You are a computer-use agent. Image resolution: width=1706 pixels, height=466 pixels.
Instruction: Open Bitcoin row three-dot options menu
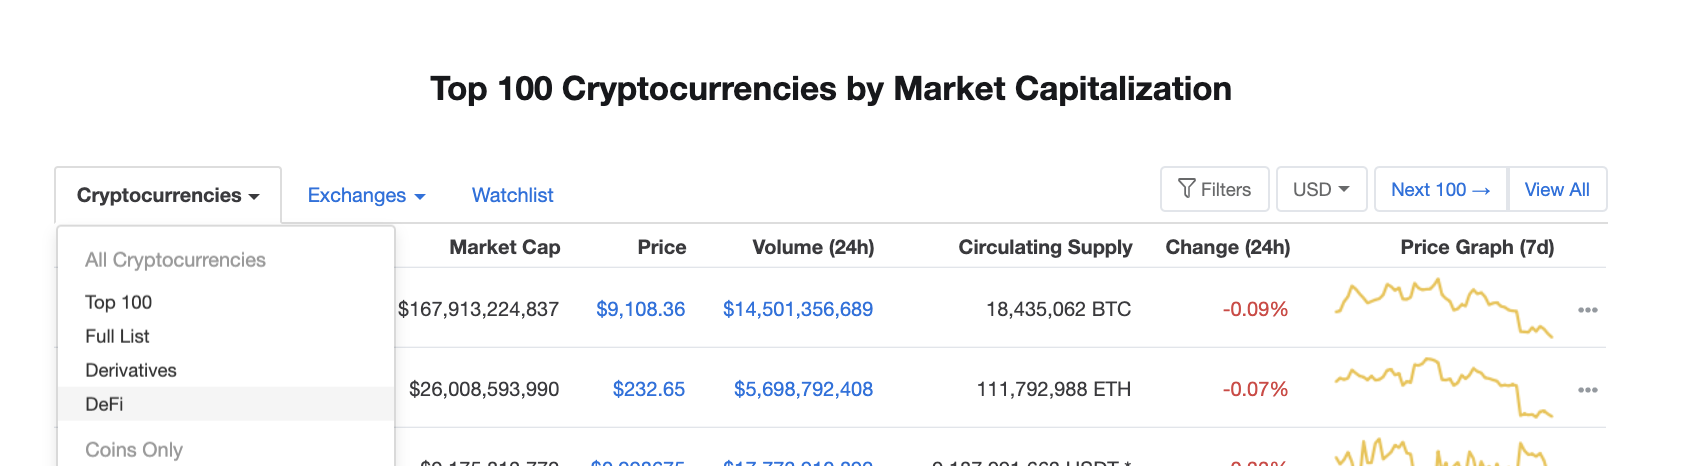(x=1587, y=310)
